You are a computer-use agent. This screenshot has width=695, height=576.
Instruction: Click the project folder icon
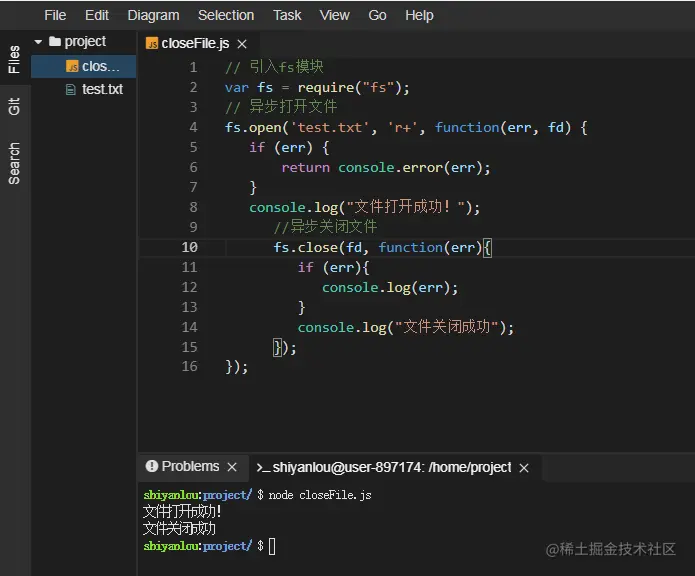(x=55, y=41)
